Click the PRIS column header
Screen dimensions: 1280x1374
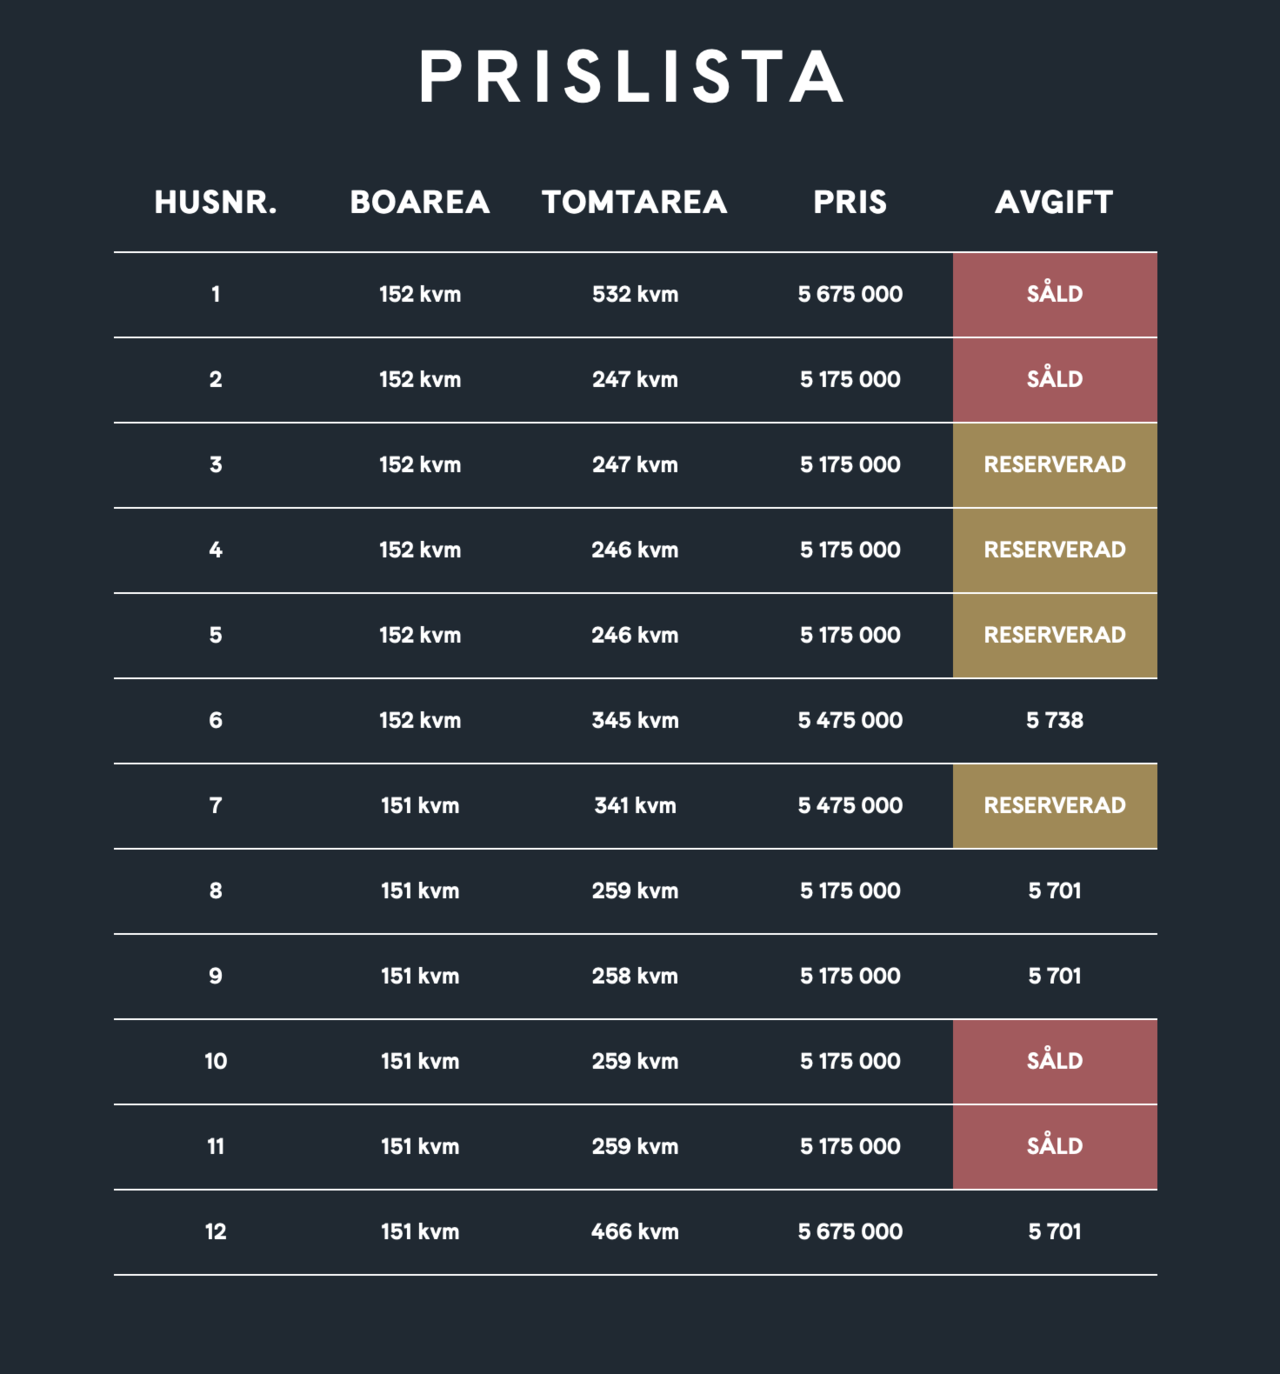pos(850,203)
